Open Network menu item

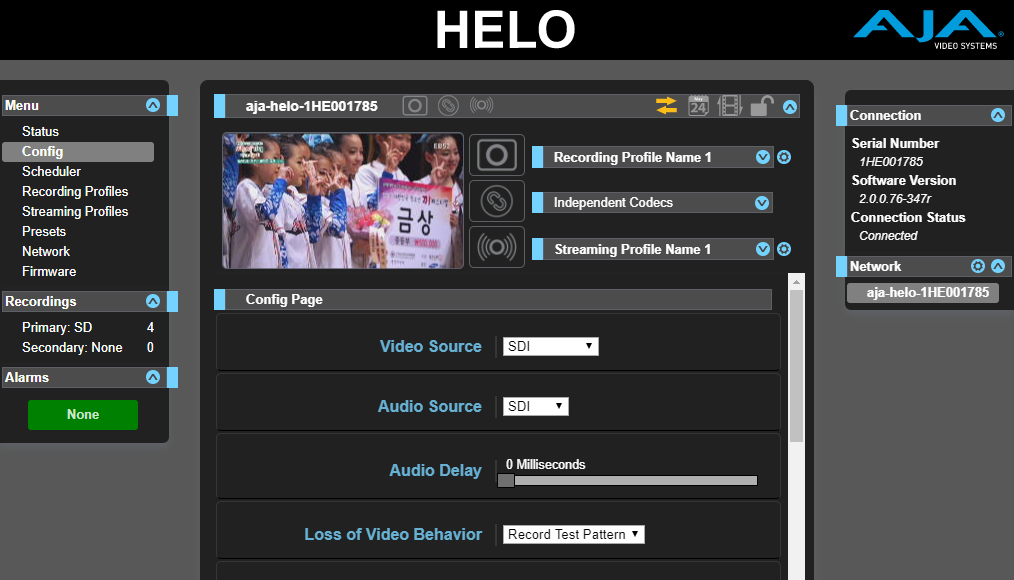[x=46, y=252]
